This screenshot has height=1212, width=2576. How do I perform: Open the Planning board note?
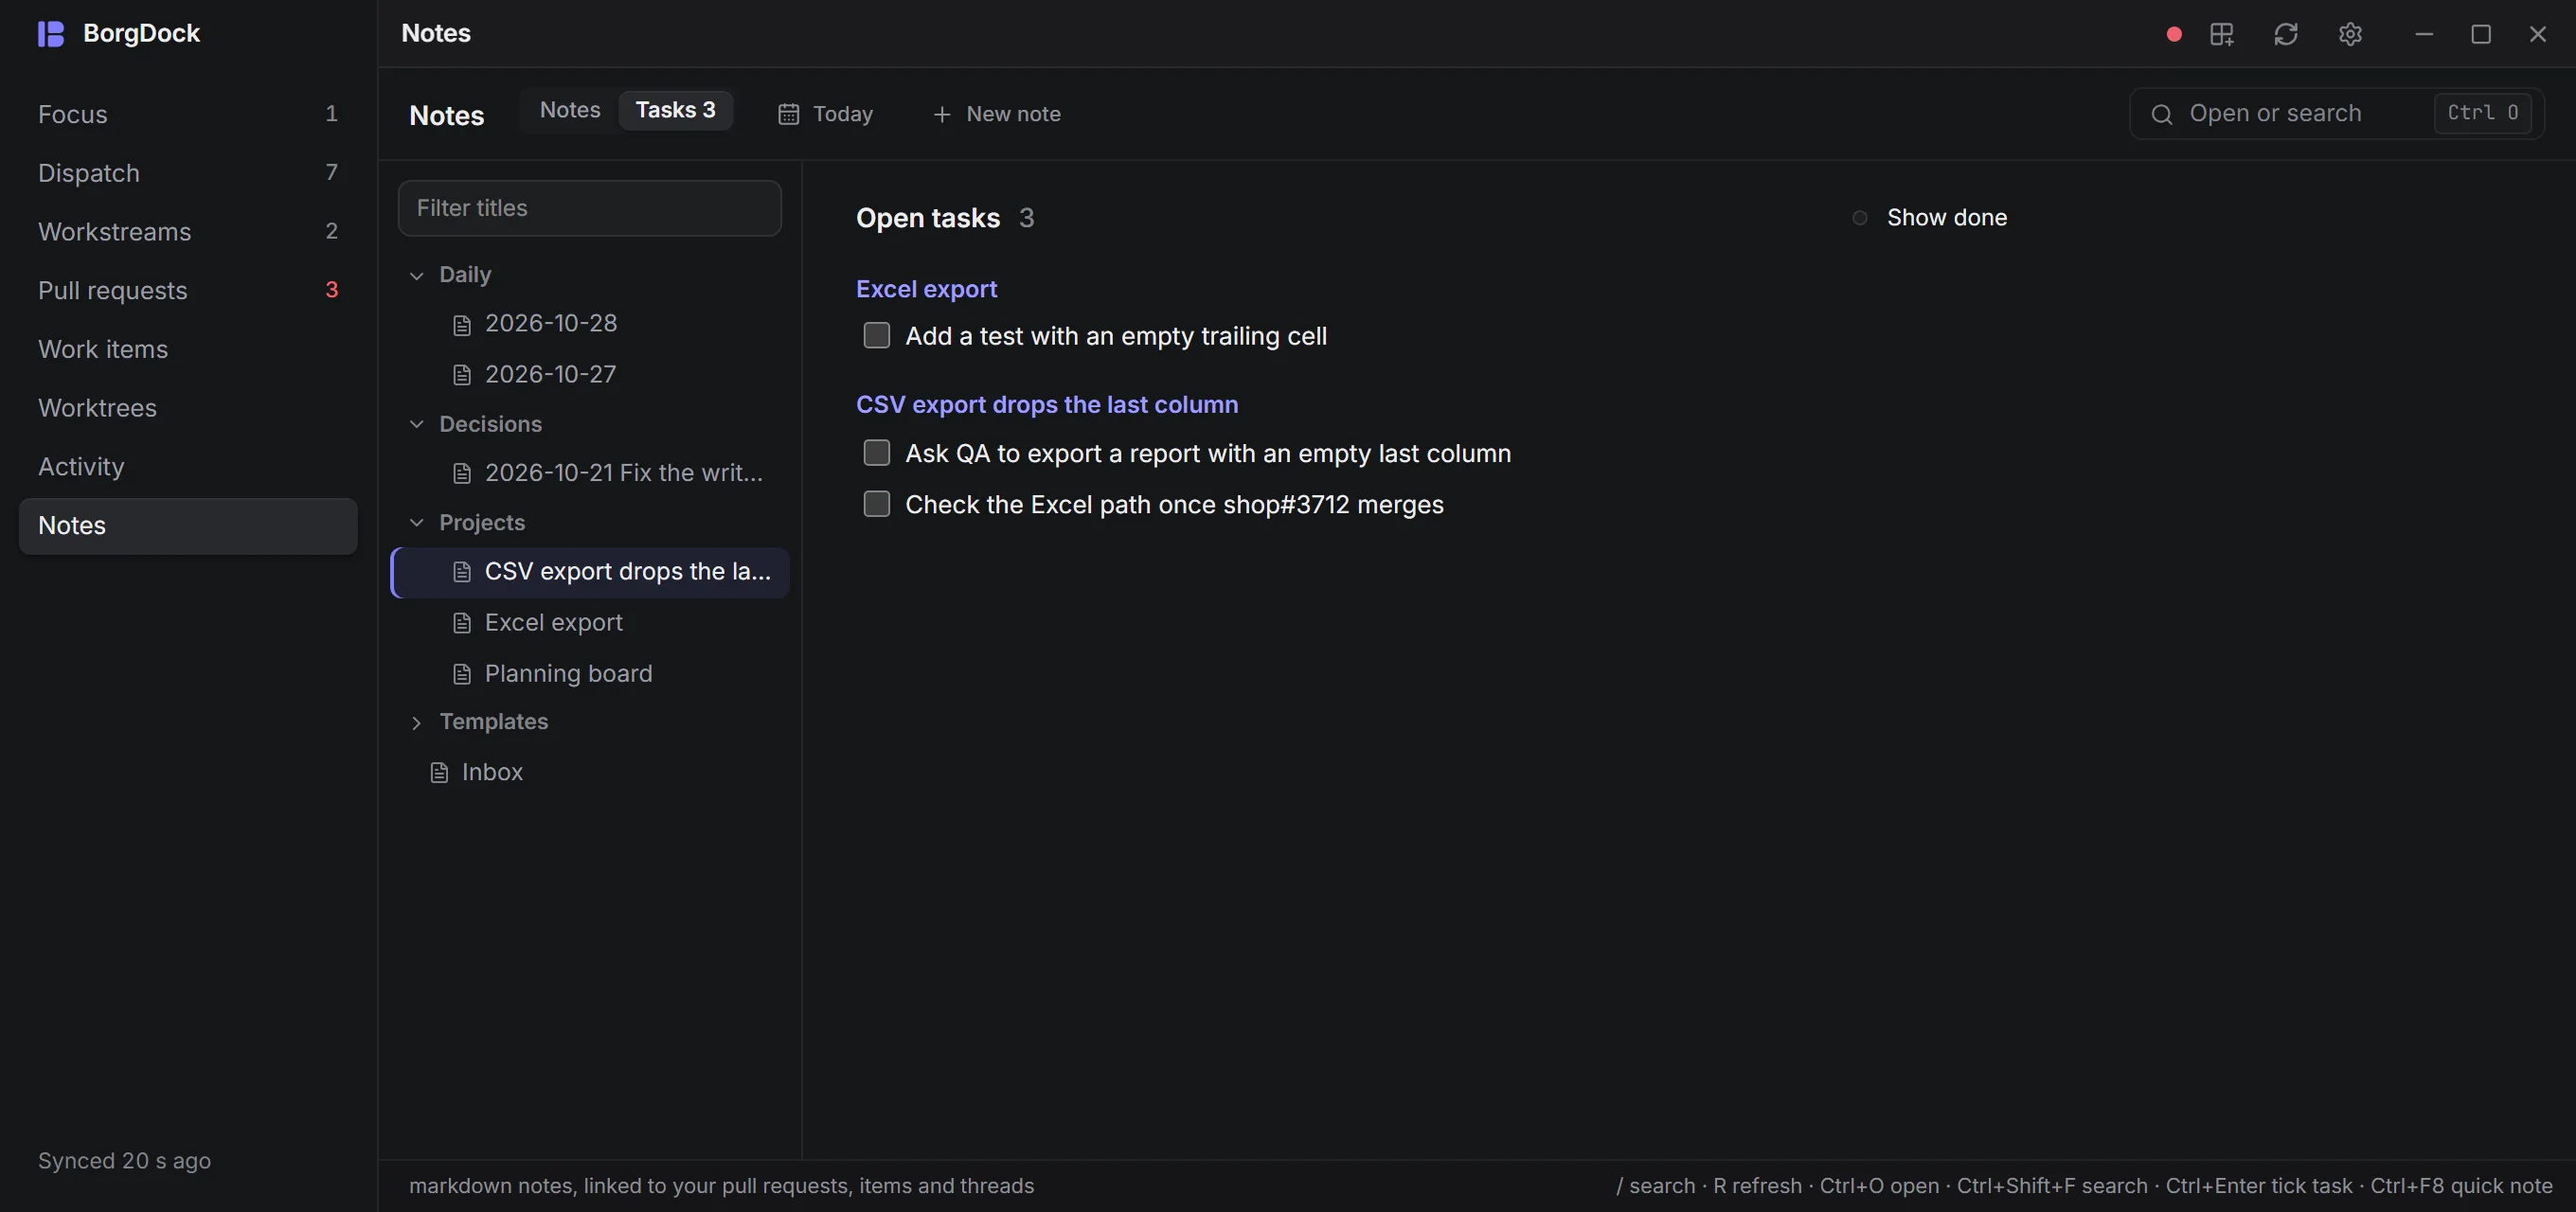point(590,674)
